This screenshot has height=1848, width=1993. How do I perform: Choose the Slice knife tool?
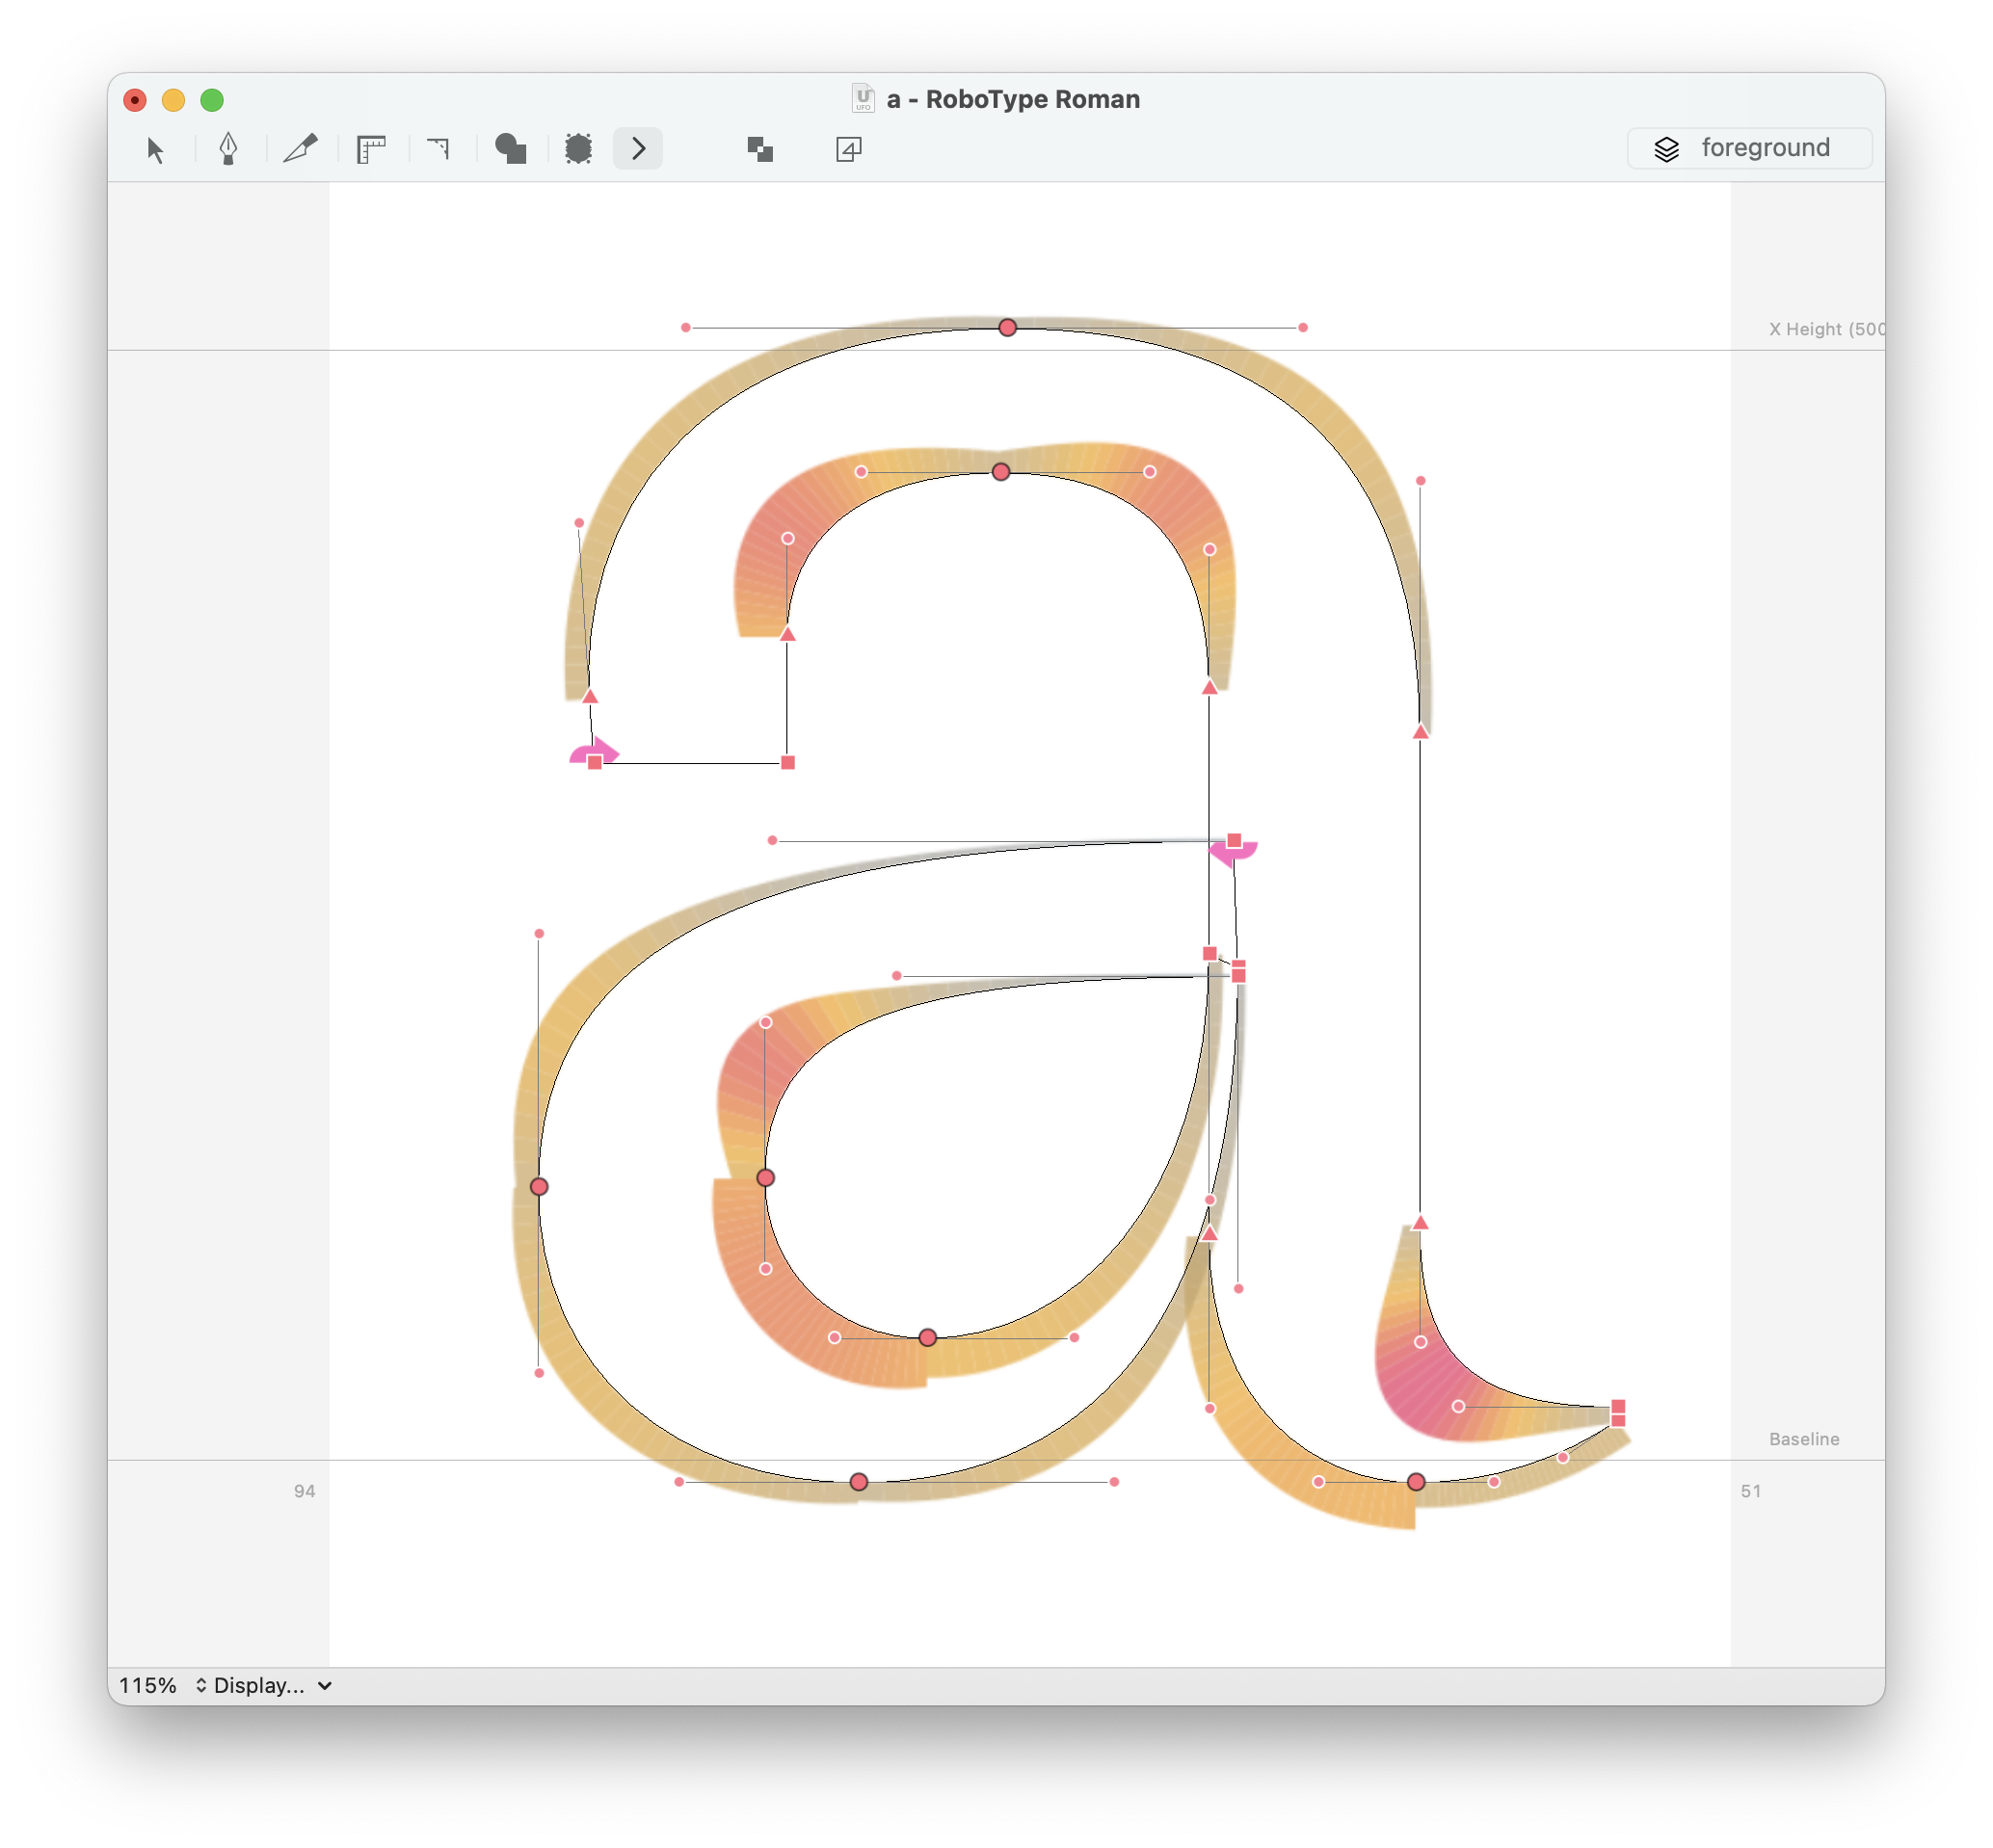pyautogui.click(x=300, y=149)
